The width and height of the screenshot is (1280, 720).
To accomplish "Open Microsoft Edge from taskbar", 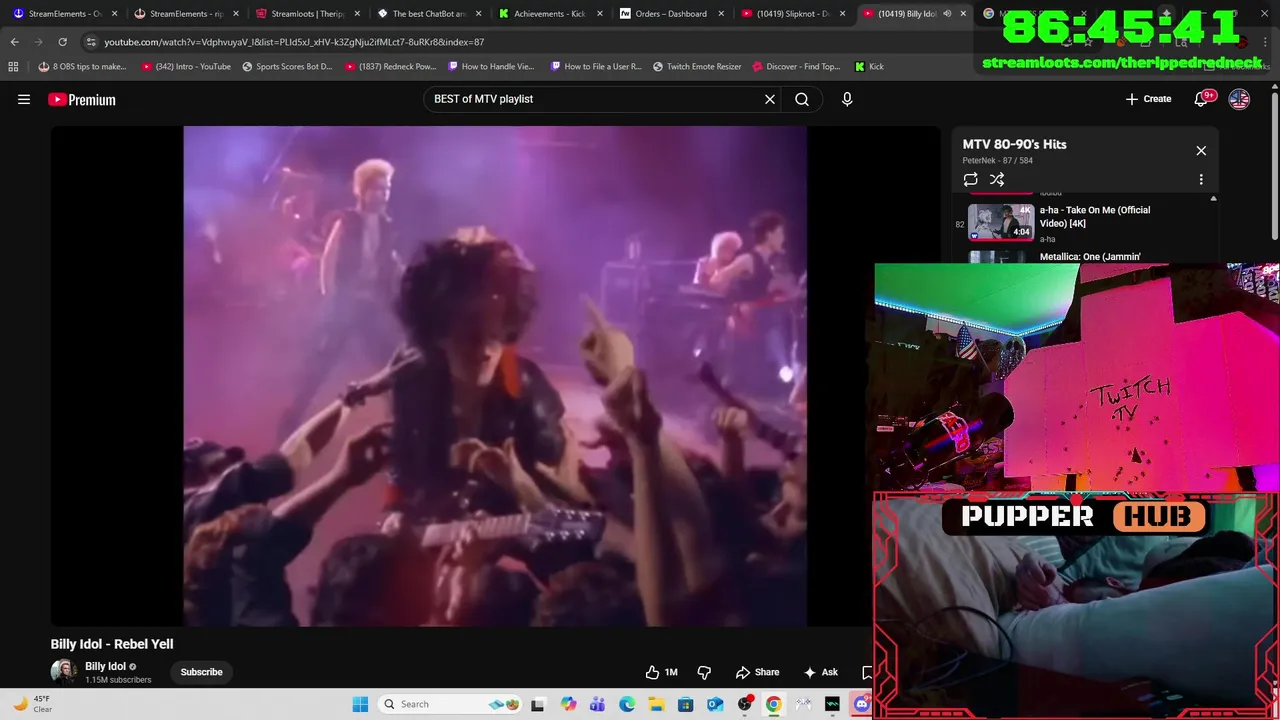I will (627, 704).
